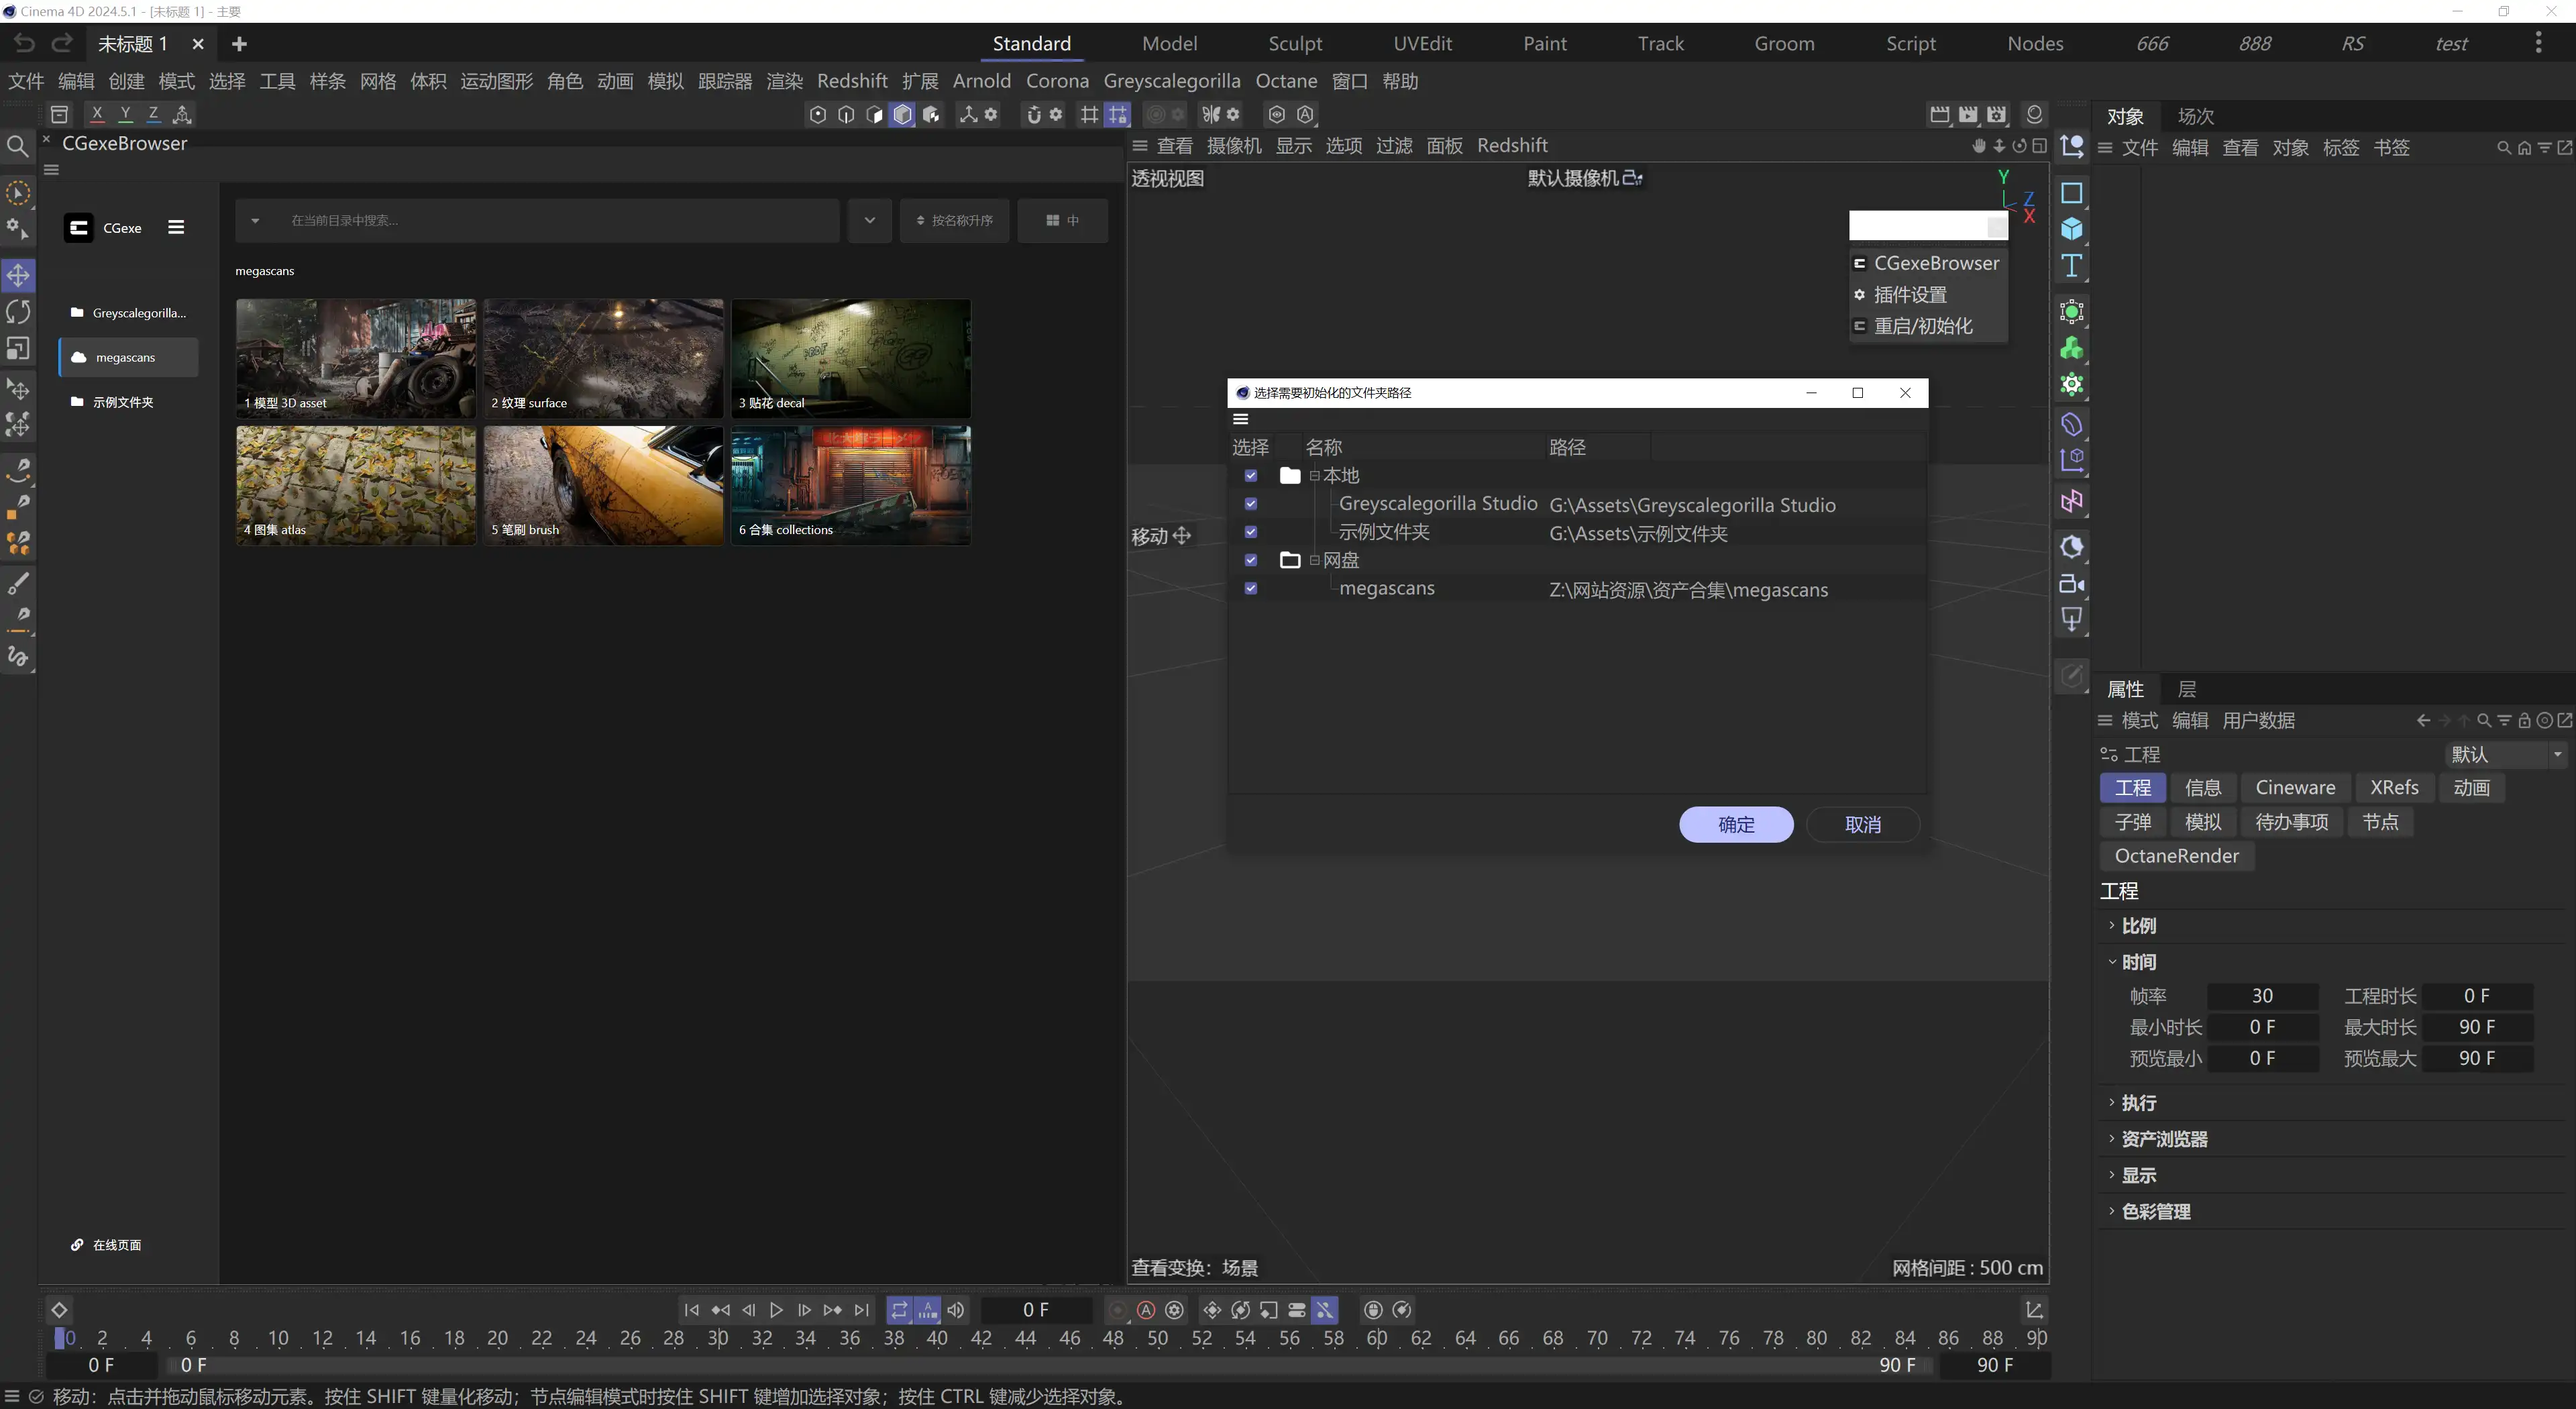Collapse the 网盘 tree node
The width and height of the screenshot is (2576, 1409).
[x=1314, y=560]
